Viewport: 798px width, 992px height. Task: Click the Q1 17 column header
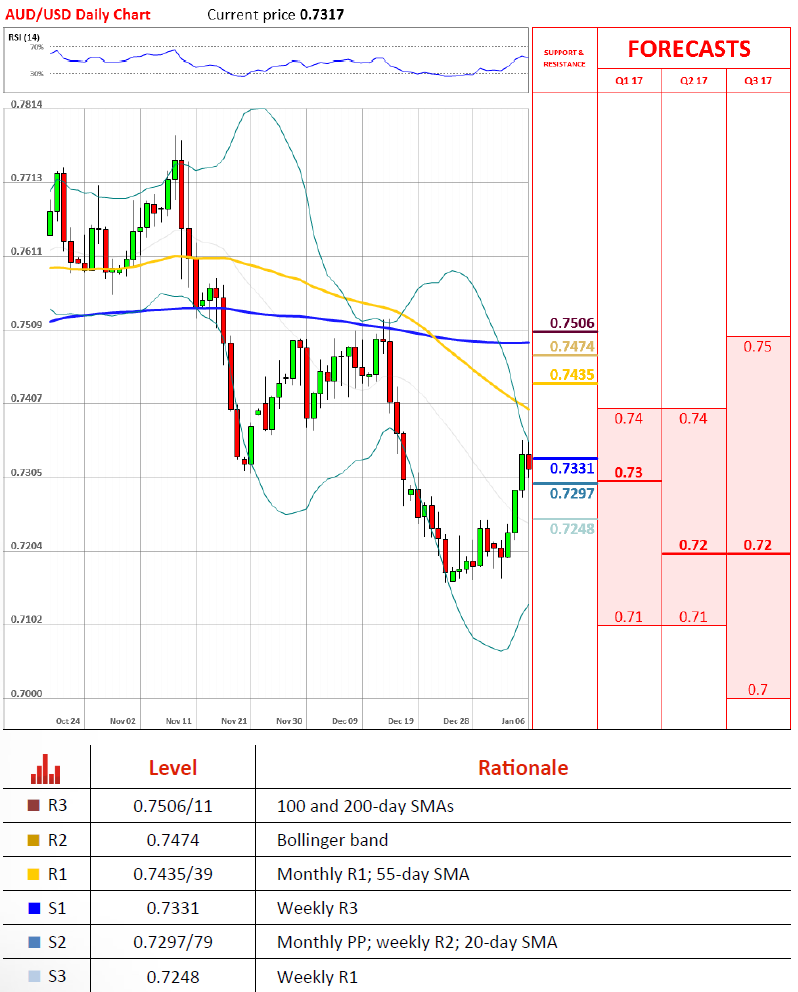pyautogui.click(x=629, y=80)
